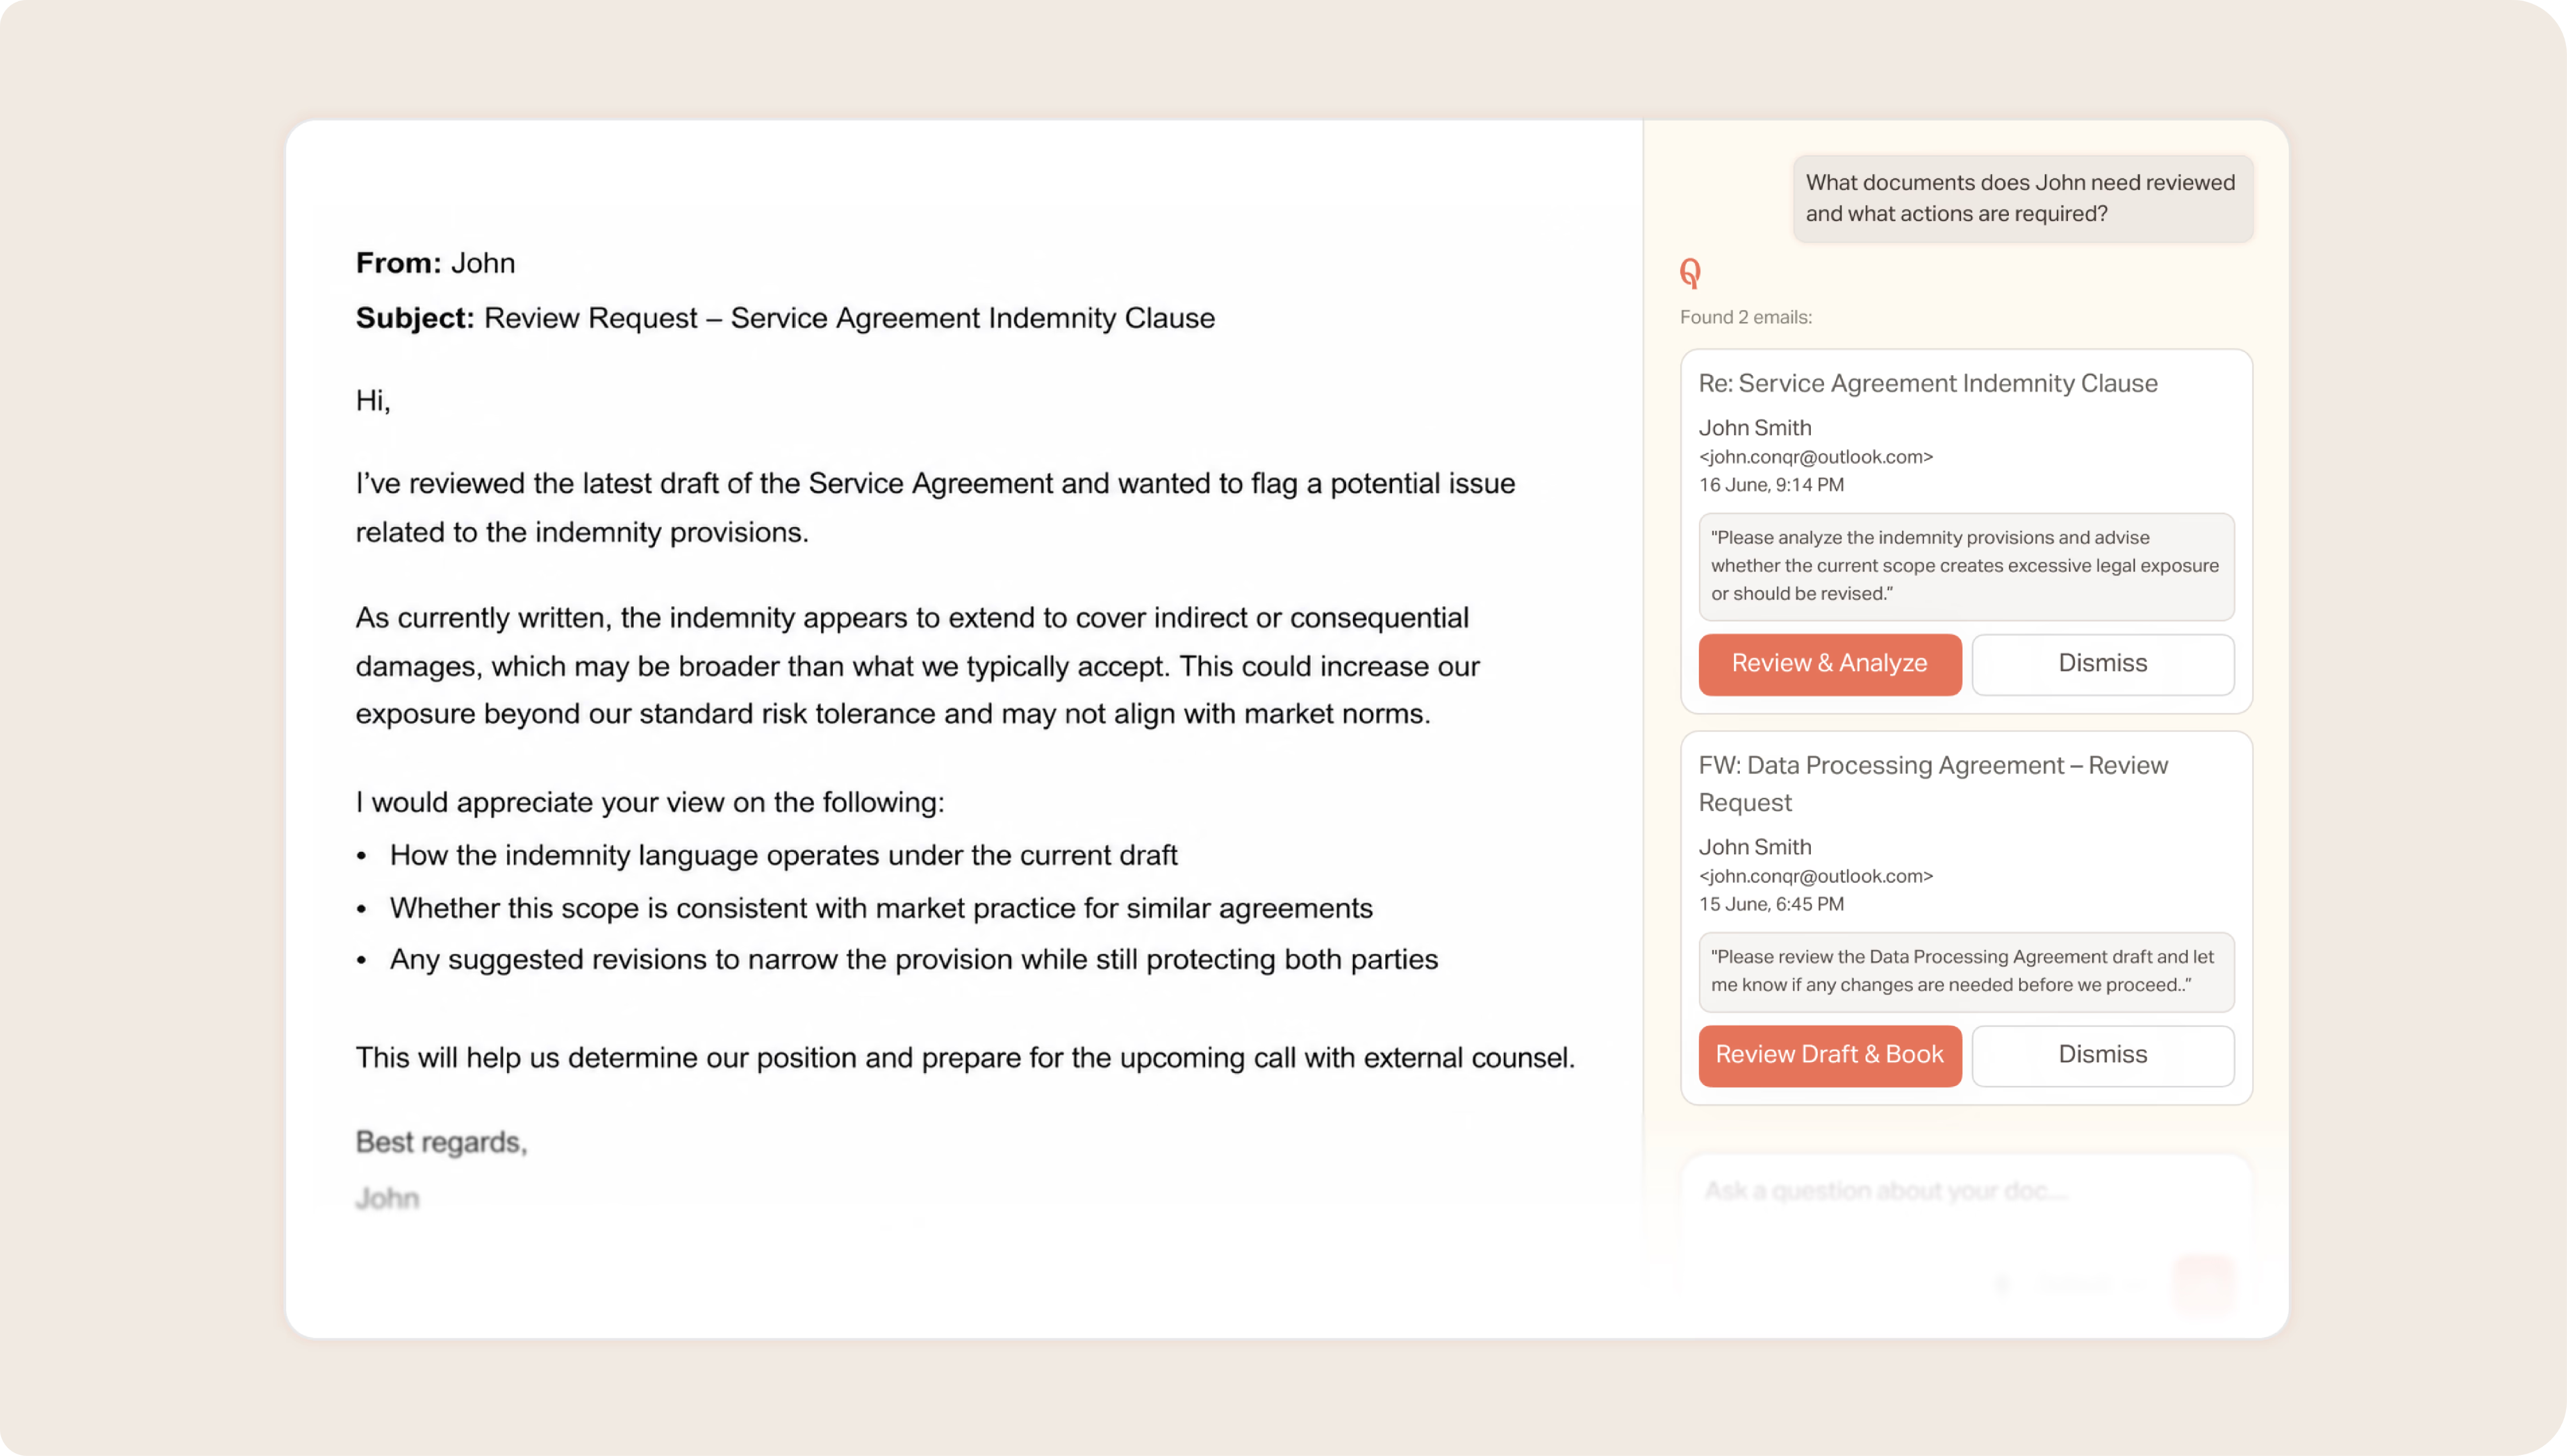The height and width of the screenshot is (1456, 2567).
Task: Click john.conqr@outlook.com address in second email card
Action: click(x=1815, y=876)
